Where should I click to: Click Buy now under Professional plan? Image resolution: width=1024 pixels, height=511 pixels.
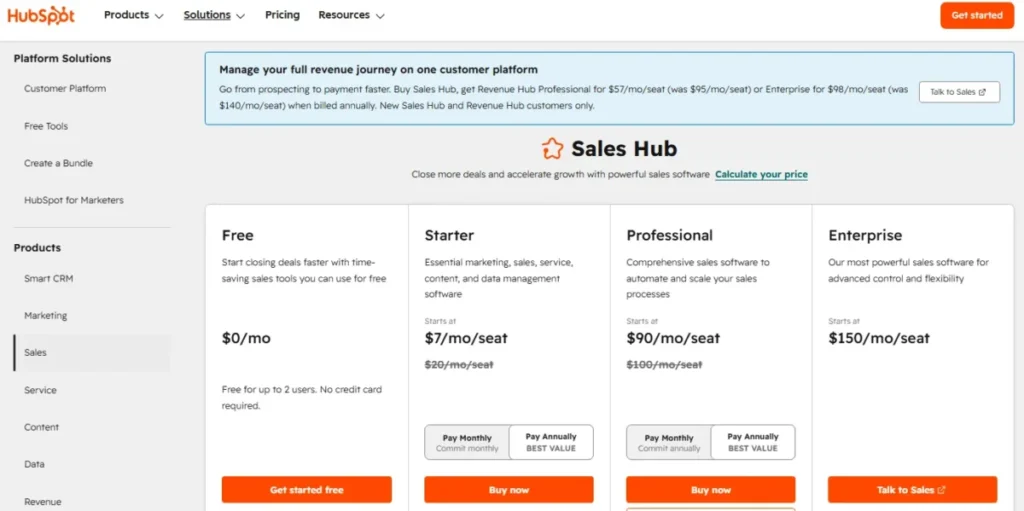711,489
